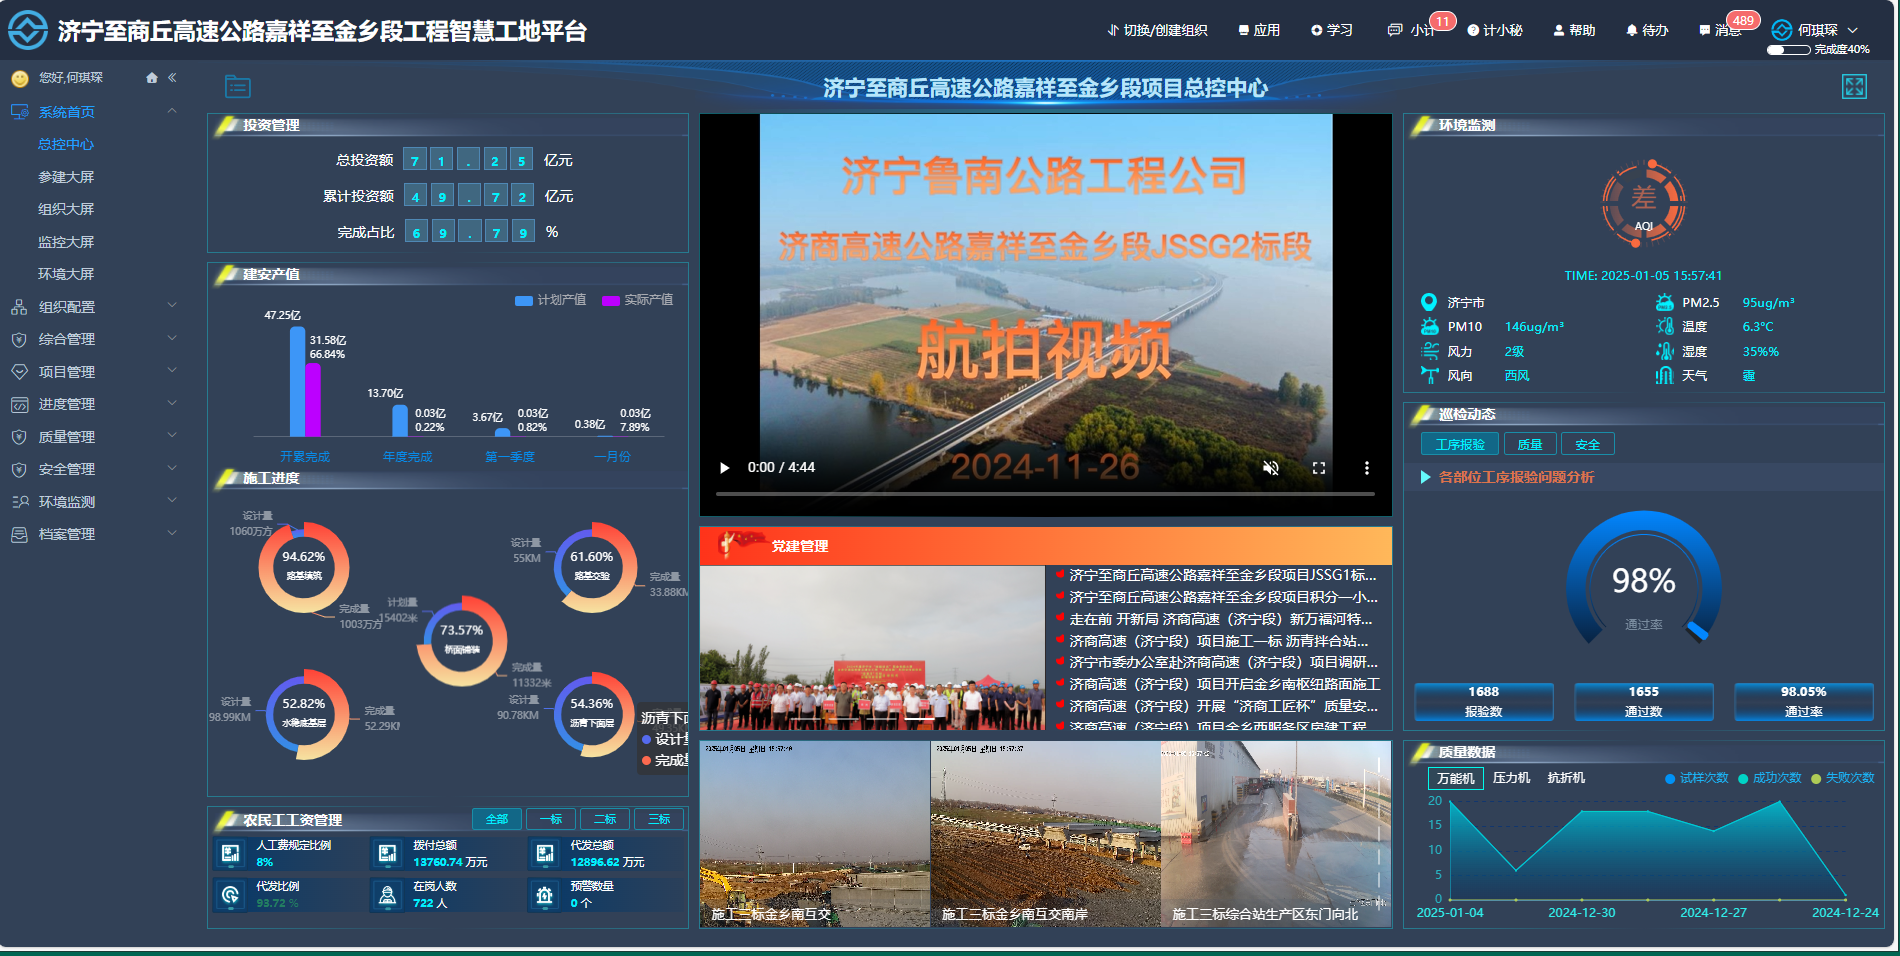Toggle 计划产值 legend series
The height and width of the screenshot is (956, 1900).
click(x=550, y=300)
